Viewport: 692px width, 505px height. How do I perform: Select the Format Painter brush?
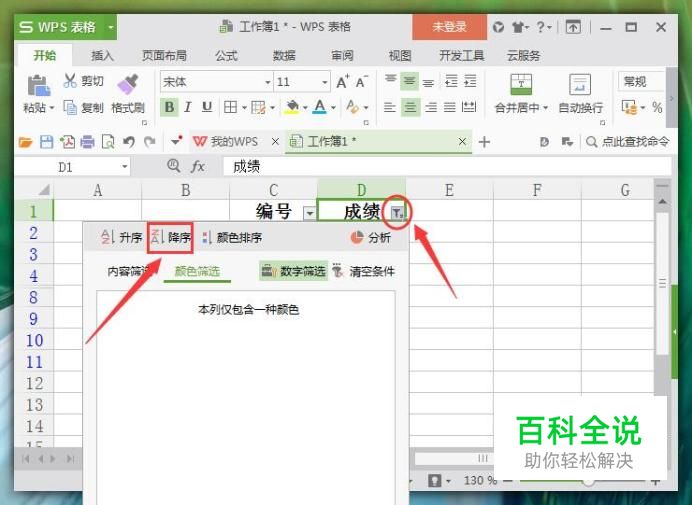128,84
